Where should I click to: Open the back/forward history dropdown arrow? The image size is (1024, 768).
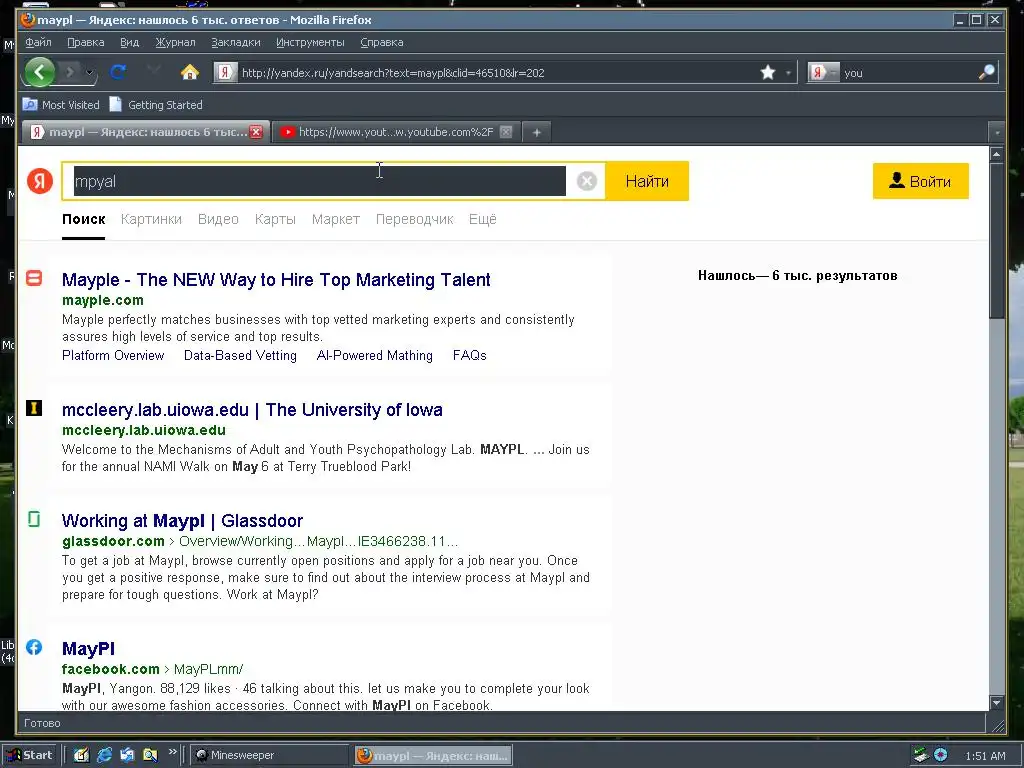89,72
